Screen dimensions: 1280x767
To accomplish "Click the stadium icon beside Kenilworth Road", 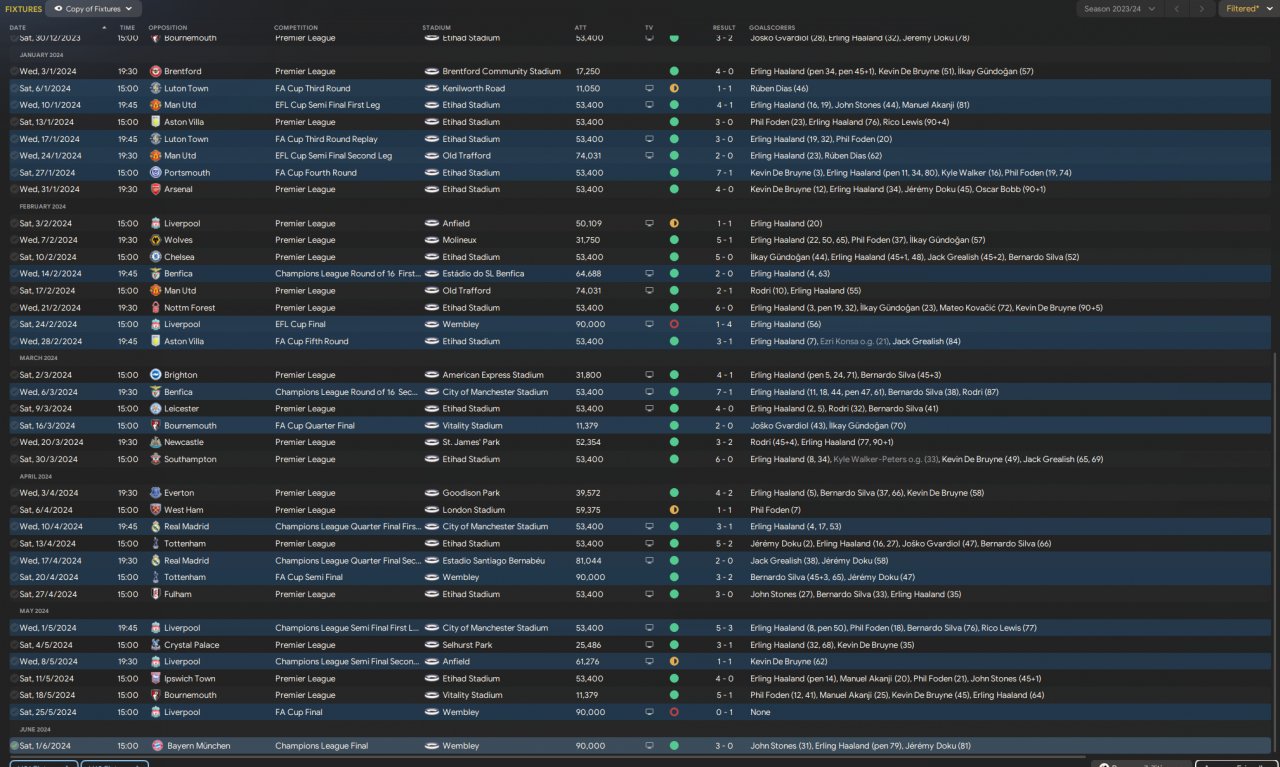I will point(431,88).
